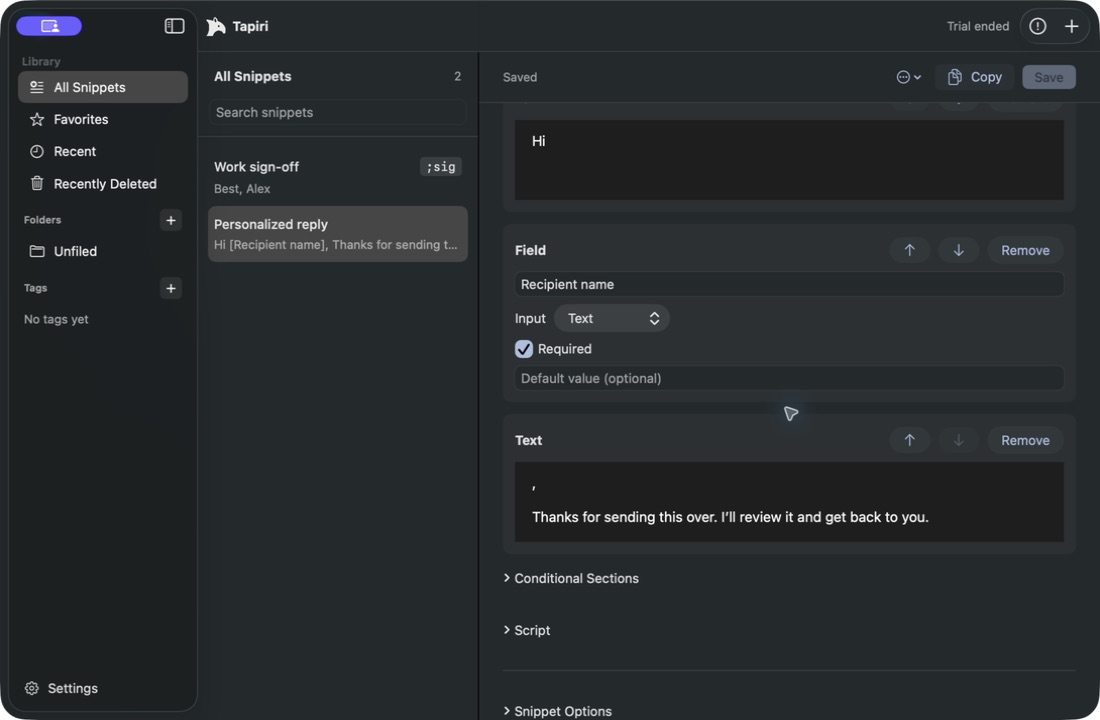Add a new folder with the Folders plus icon

(170, 220)
